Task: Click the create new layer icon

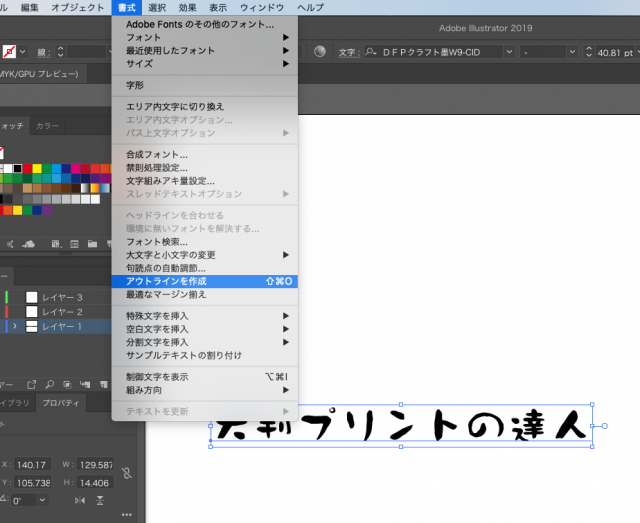Action: [x=104, y=384]
